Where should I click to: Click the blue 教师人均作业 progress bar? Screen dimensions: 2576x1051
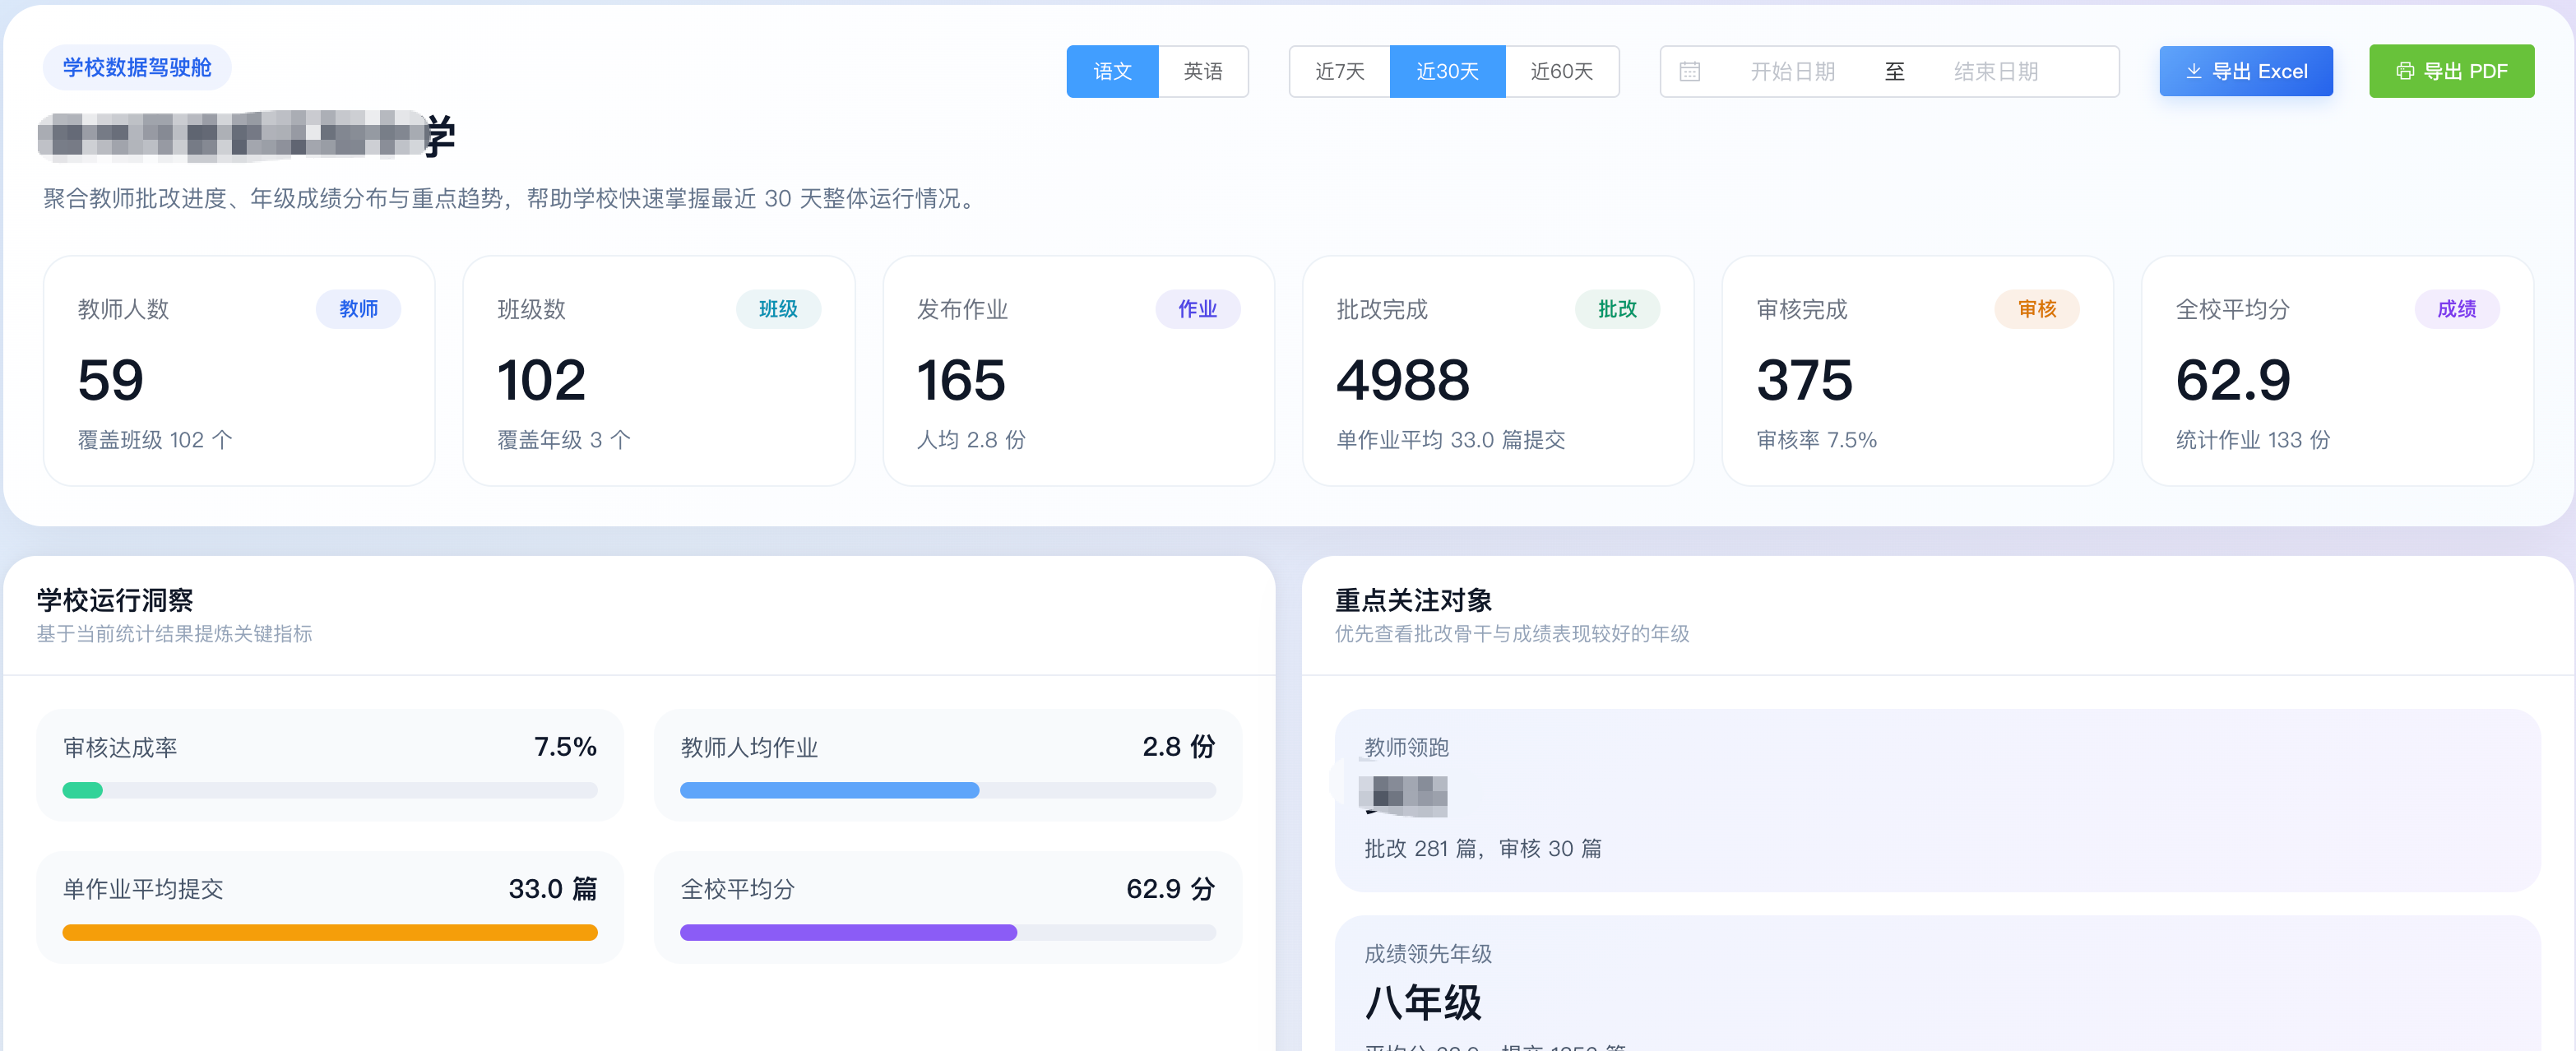point(948,790)
